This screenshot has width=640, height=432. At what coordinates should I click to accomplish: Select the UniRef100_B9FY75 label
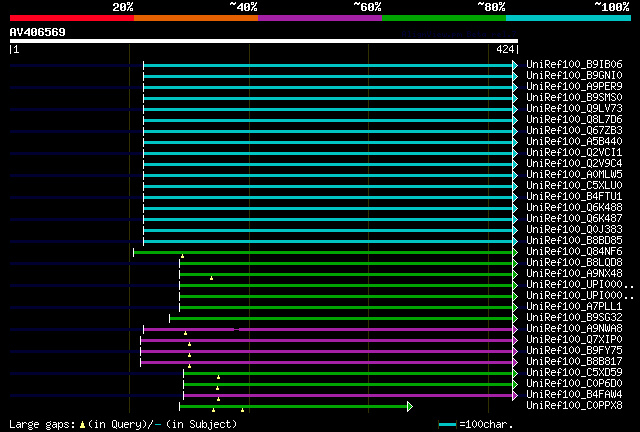tap(574, 351)
